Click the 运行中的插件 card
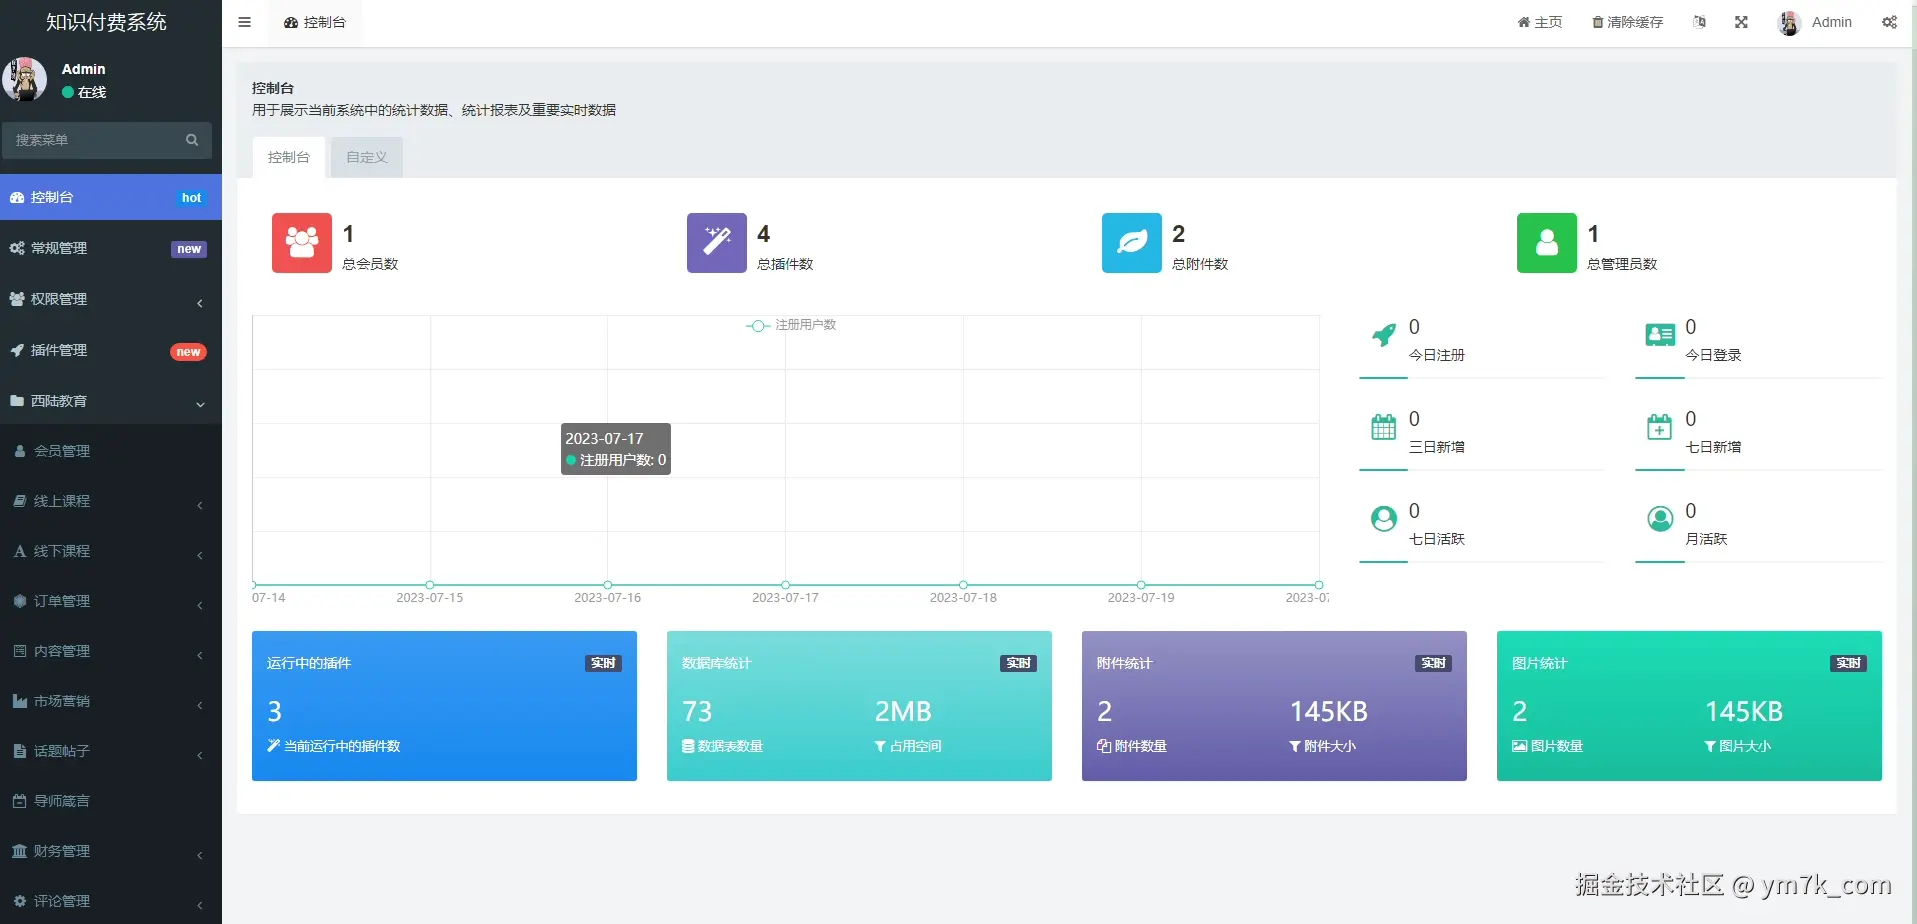Screen dimensions: 1917x924 pyautogui.click(x=444, y=706)
